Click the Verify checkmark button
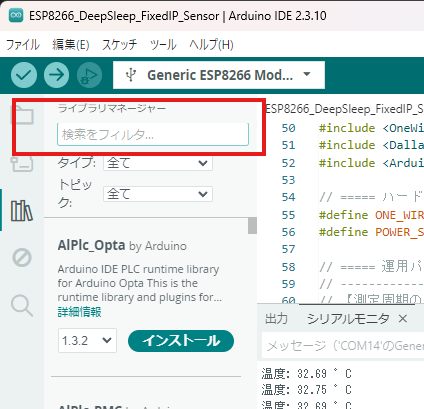The image size is (424, 409). 24,75
